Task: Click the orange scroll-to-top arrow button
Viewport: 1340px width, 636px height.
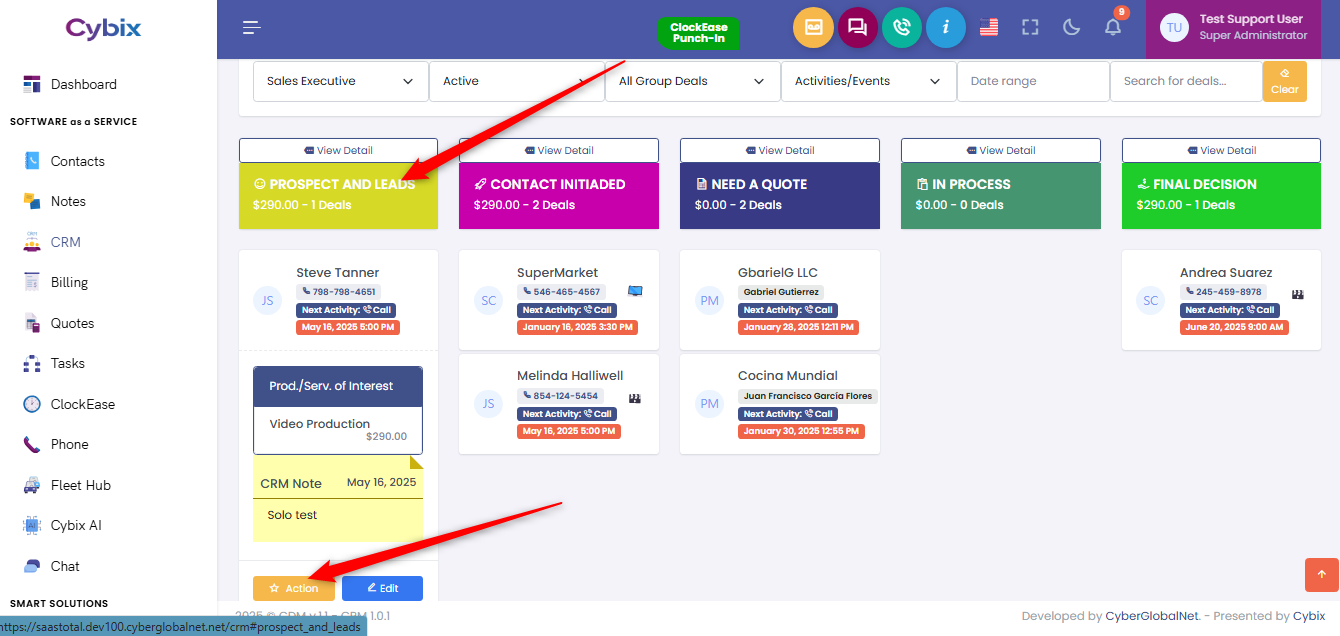Action: click(1321, 574)
